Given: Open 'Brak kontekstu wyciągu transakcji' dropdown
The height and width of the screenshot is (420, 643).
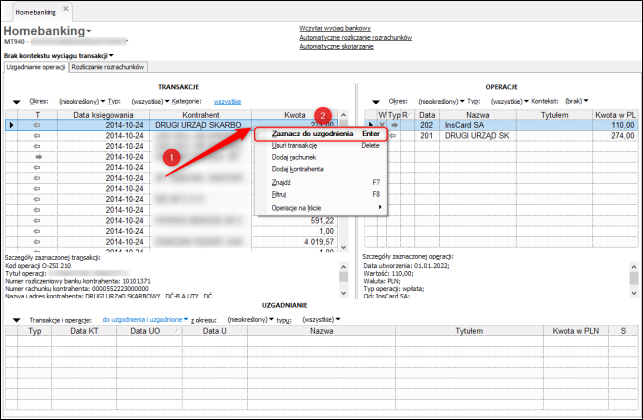Looking at the screenshot, I should (111, 55).
